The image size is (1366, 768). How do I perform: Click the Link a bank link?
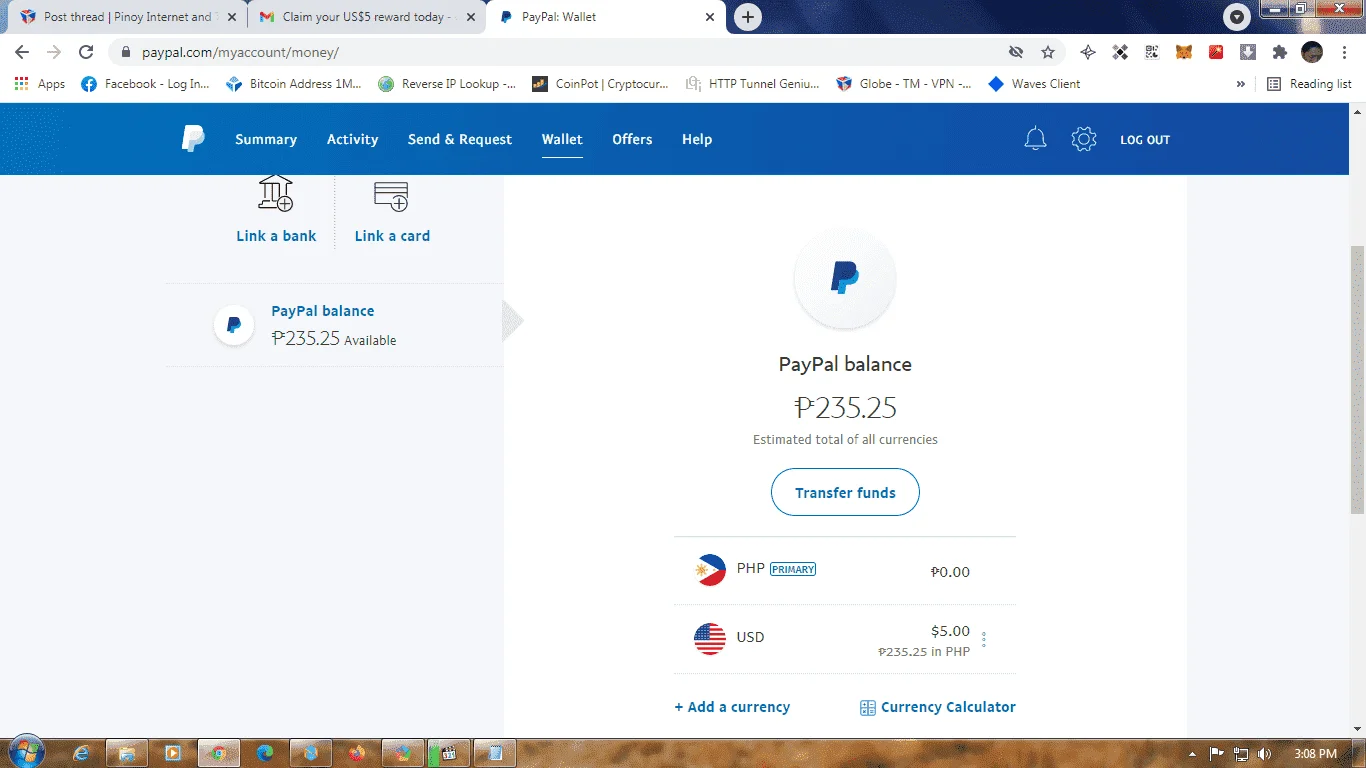pos(276,236)
